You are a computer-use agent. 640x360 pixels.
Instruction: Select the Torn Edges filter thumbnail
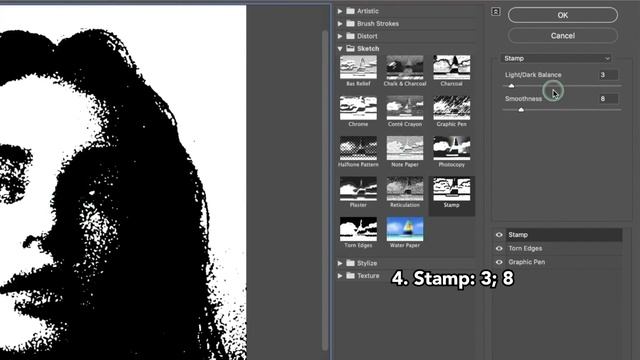(x=358, y=229)
